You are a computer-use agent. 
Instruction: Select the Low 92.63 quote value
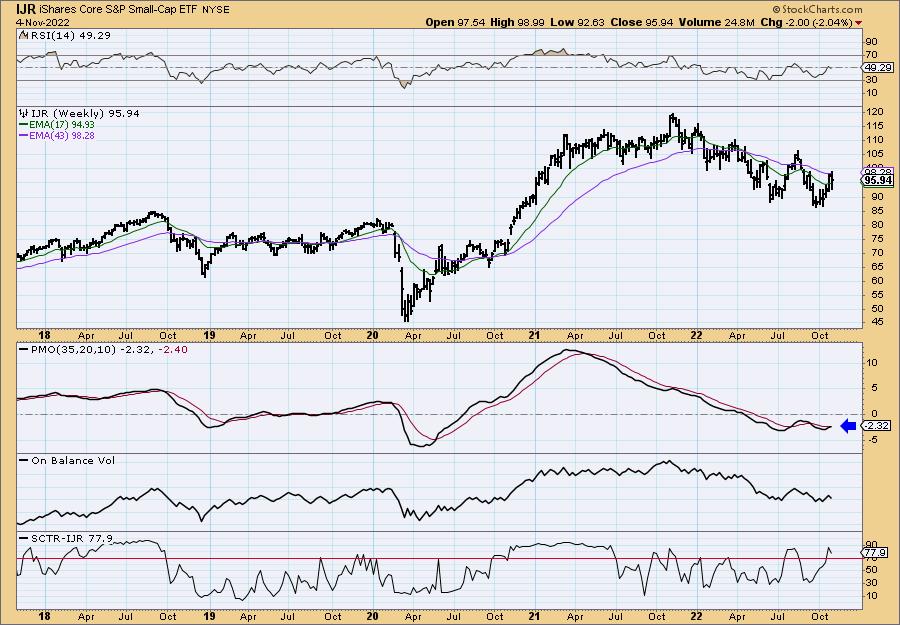point(577,22)
